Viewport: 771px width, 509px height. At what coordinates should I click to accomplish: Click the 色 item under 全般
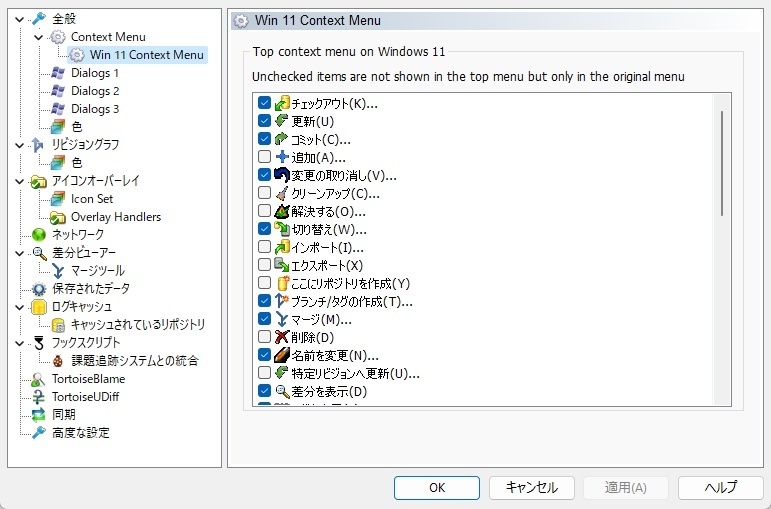[x=77, y=127]
